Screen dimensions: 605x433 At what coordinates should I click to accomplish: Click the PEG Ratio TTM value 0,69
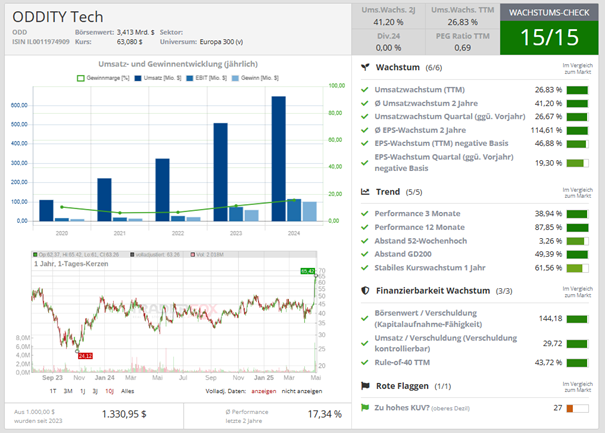(463, 47)
